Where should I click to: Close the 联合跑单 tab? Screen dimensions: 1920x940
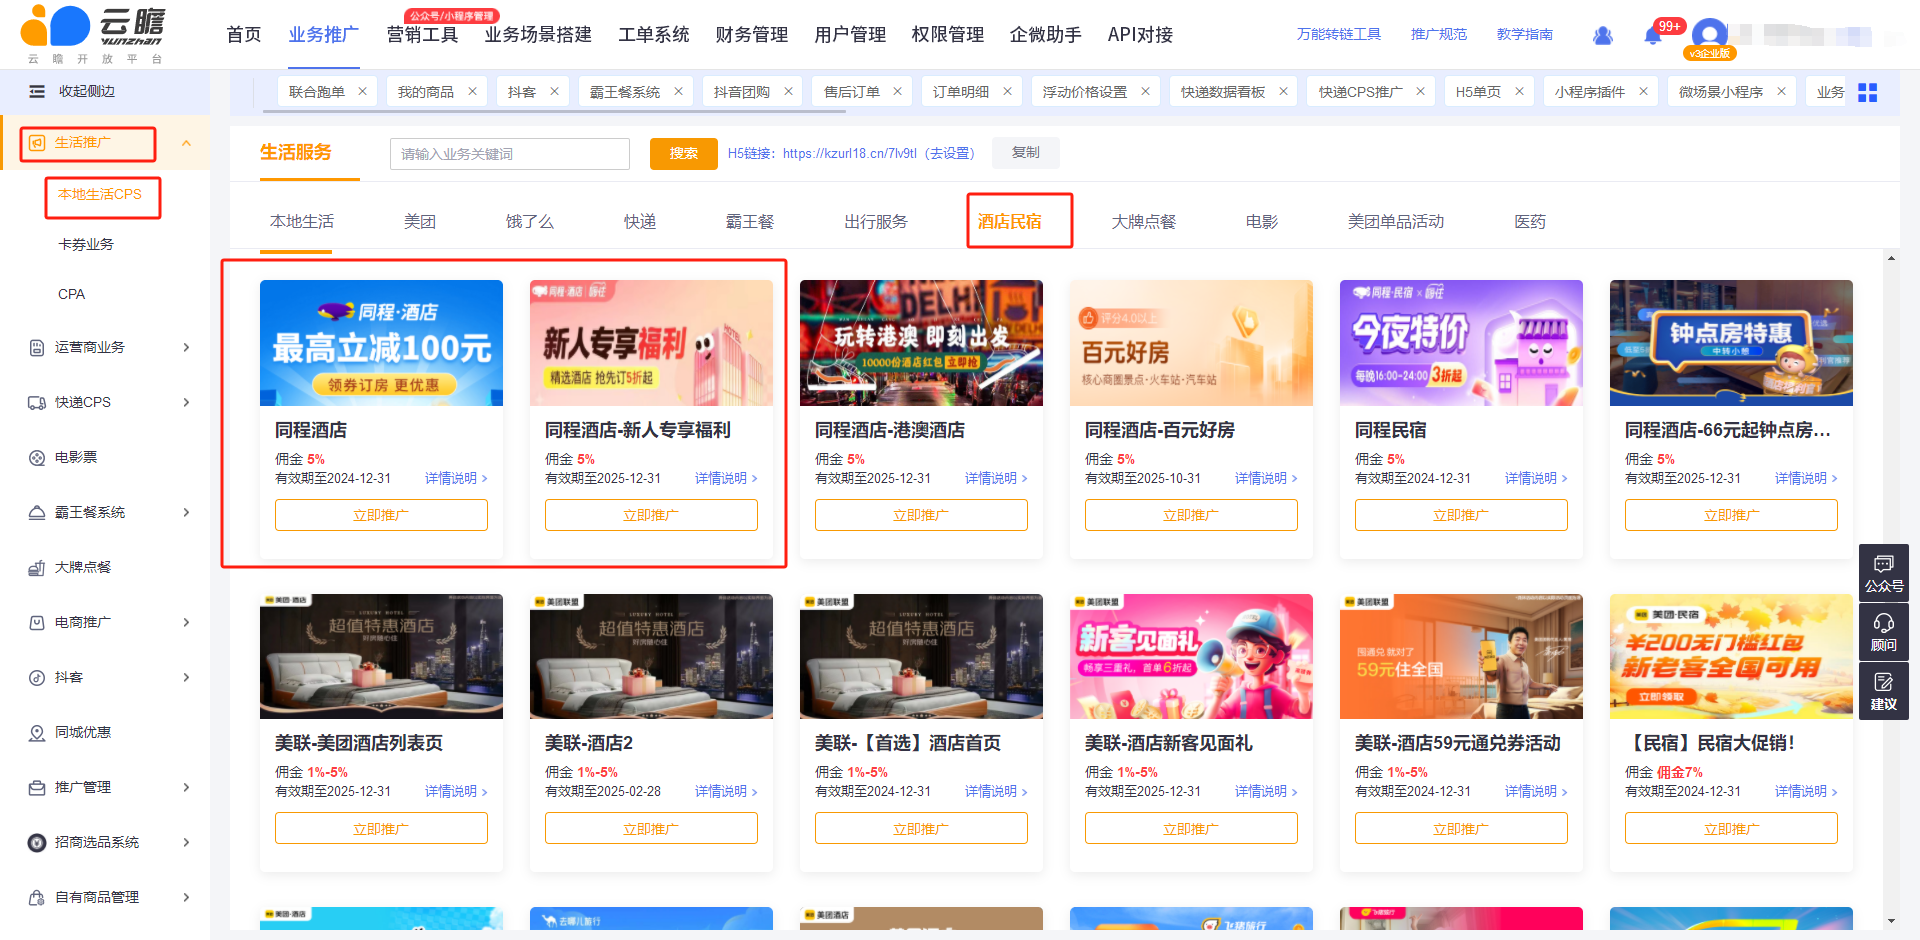pyautogui.click(x=362, y=92)
